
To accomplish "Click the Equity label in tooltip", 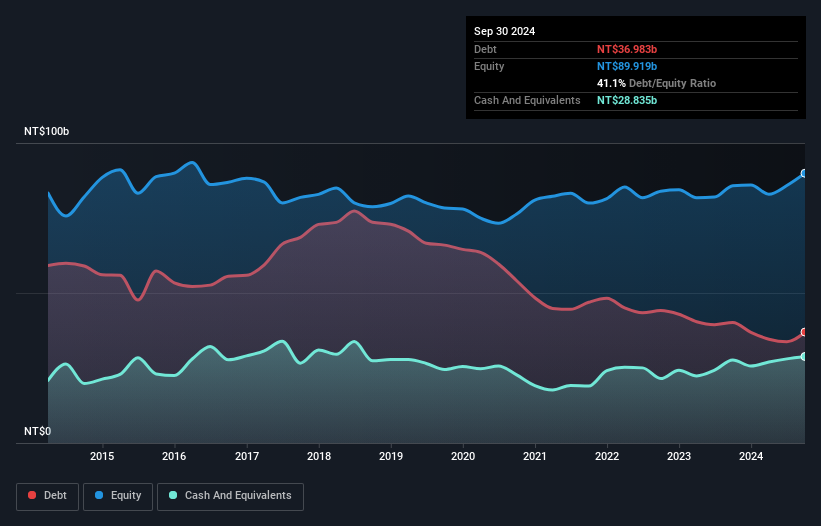I will tap(489, 66).
